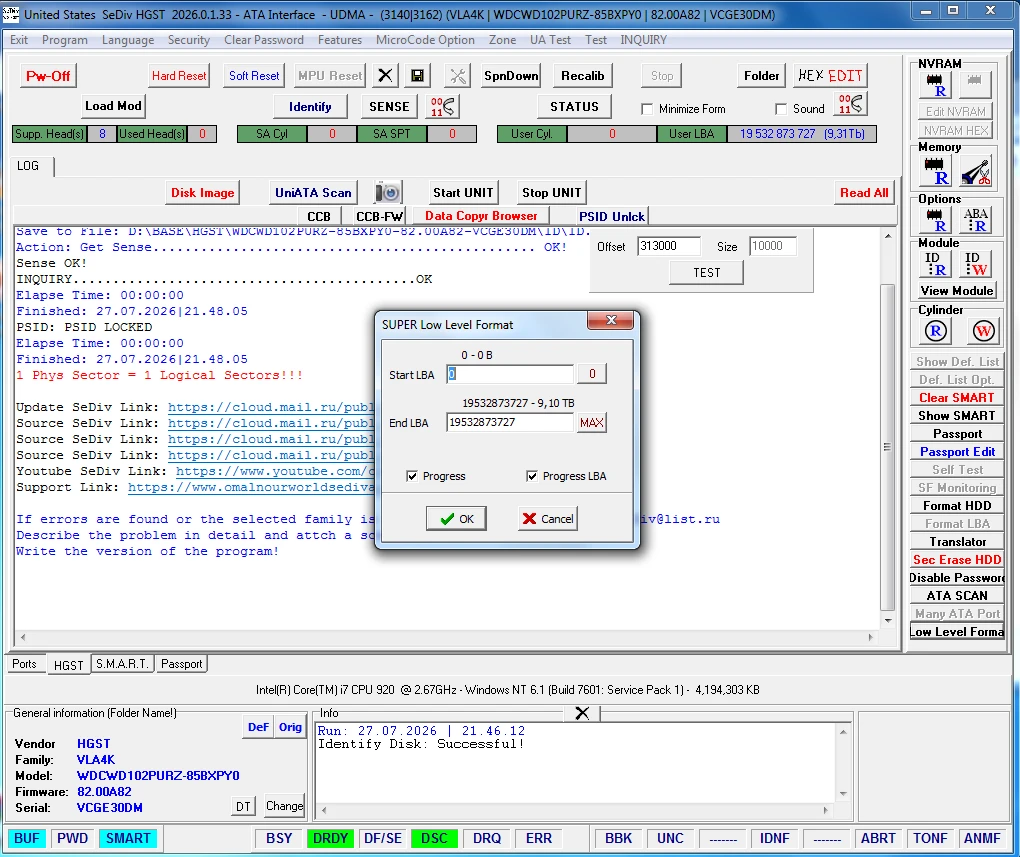The image size is (1020, 857).
Task: Click the Module ID write icon
Action: point(975,264)
